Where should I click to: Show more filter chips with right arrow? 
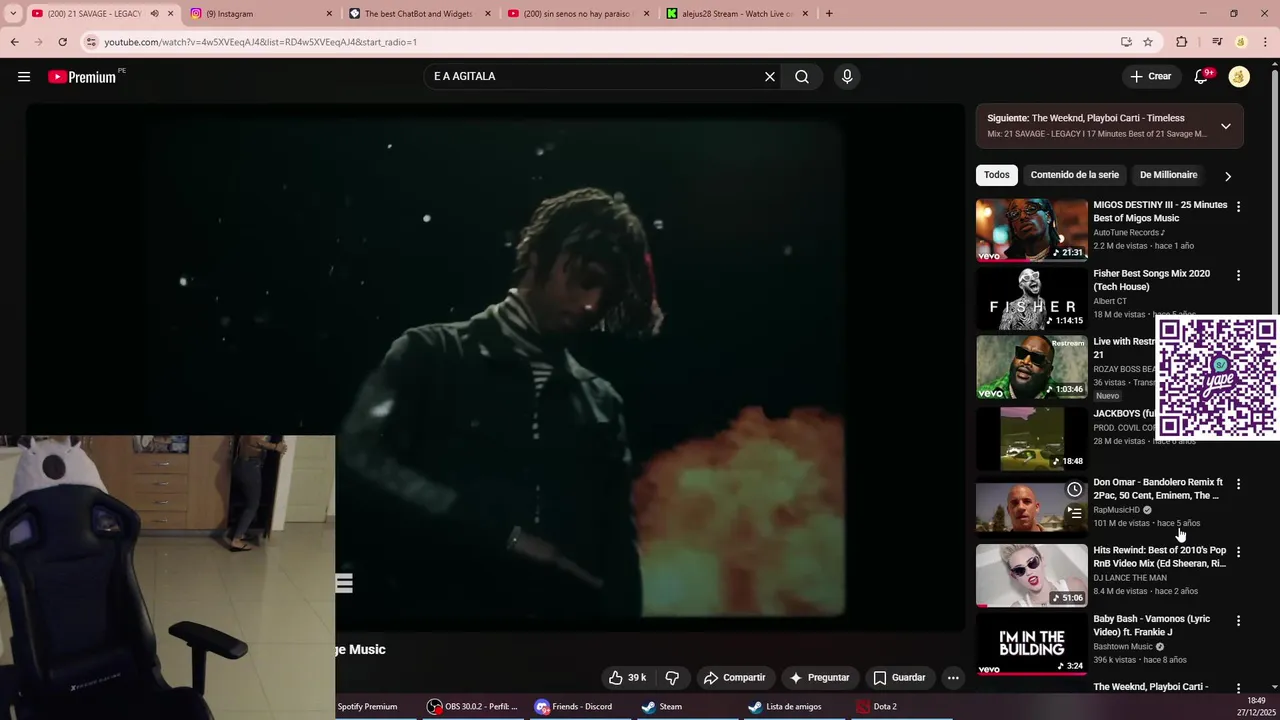pos(1228,176)
